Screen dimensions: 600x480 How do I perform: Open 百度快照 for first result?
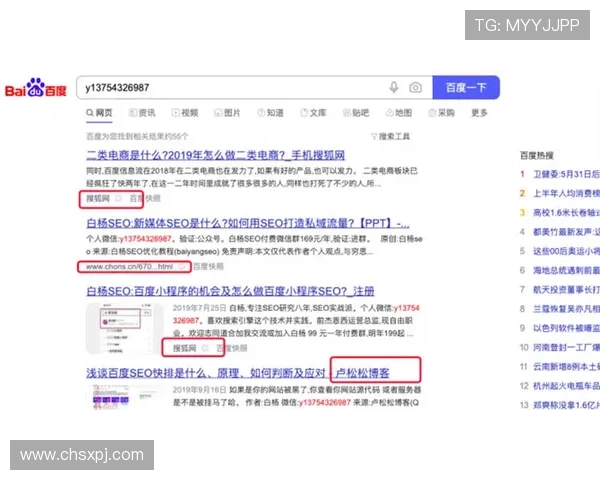point(145,198)
